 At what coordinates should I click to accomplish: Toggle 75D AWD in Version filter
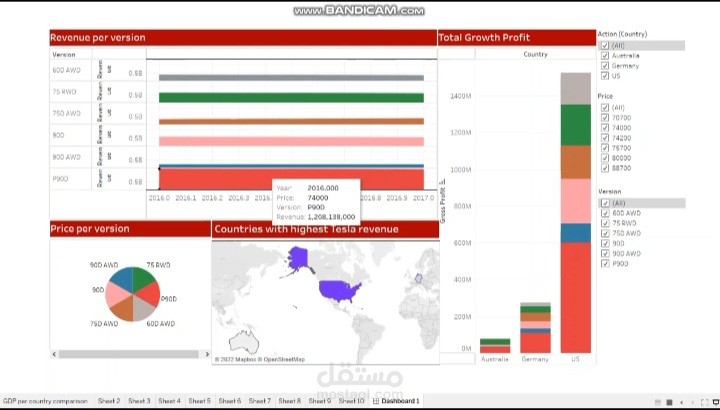coord(605,233)
